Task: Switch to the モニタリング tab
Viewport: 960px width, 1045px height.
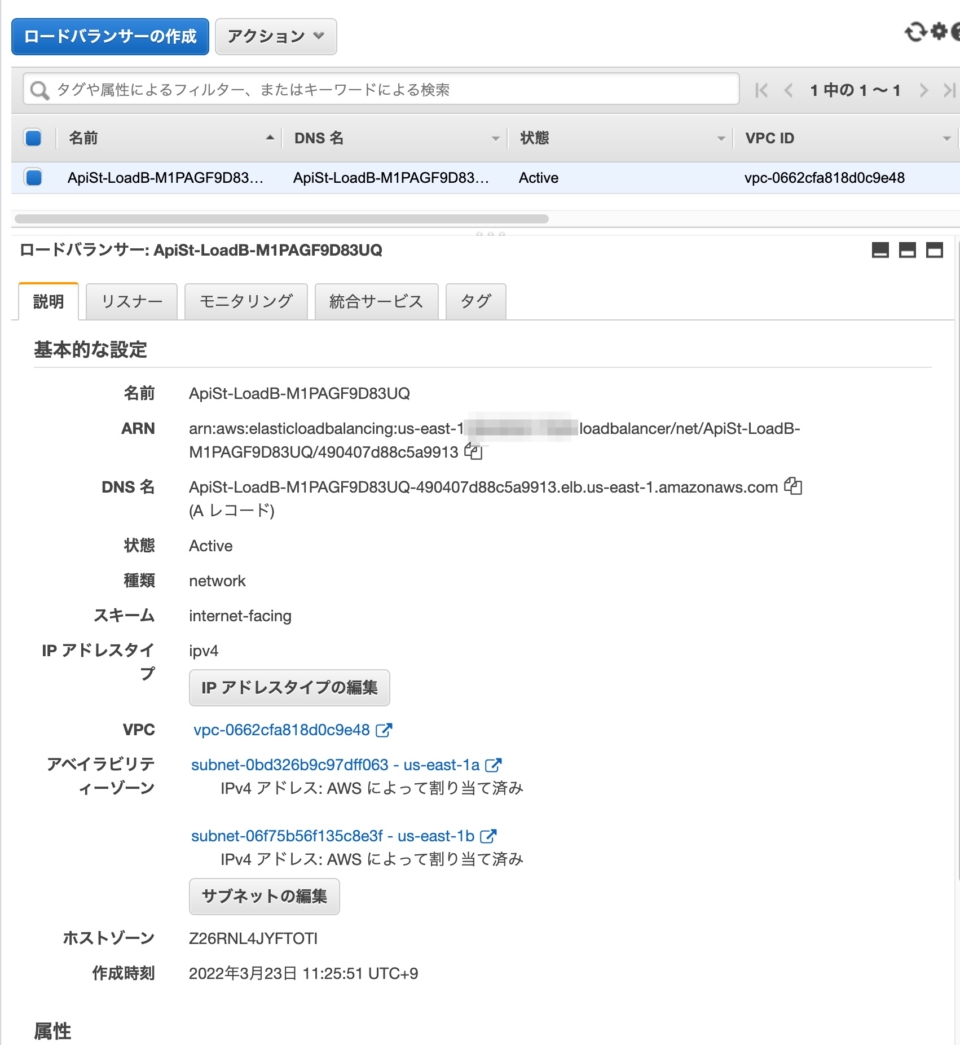Action: coord(245,301)
